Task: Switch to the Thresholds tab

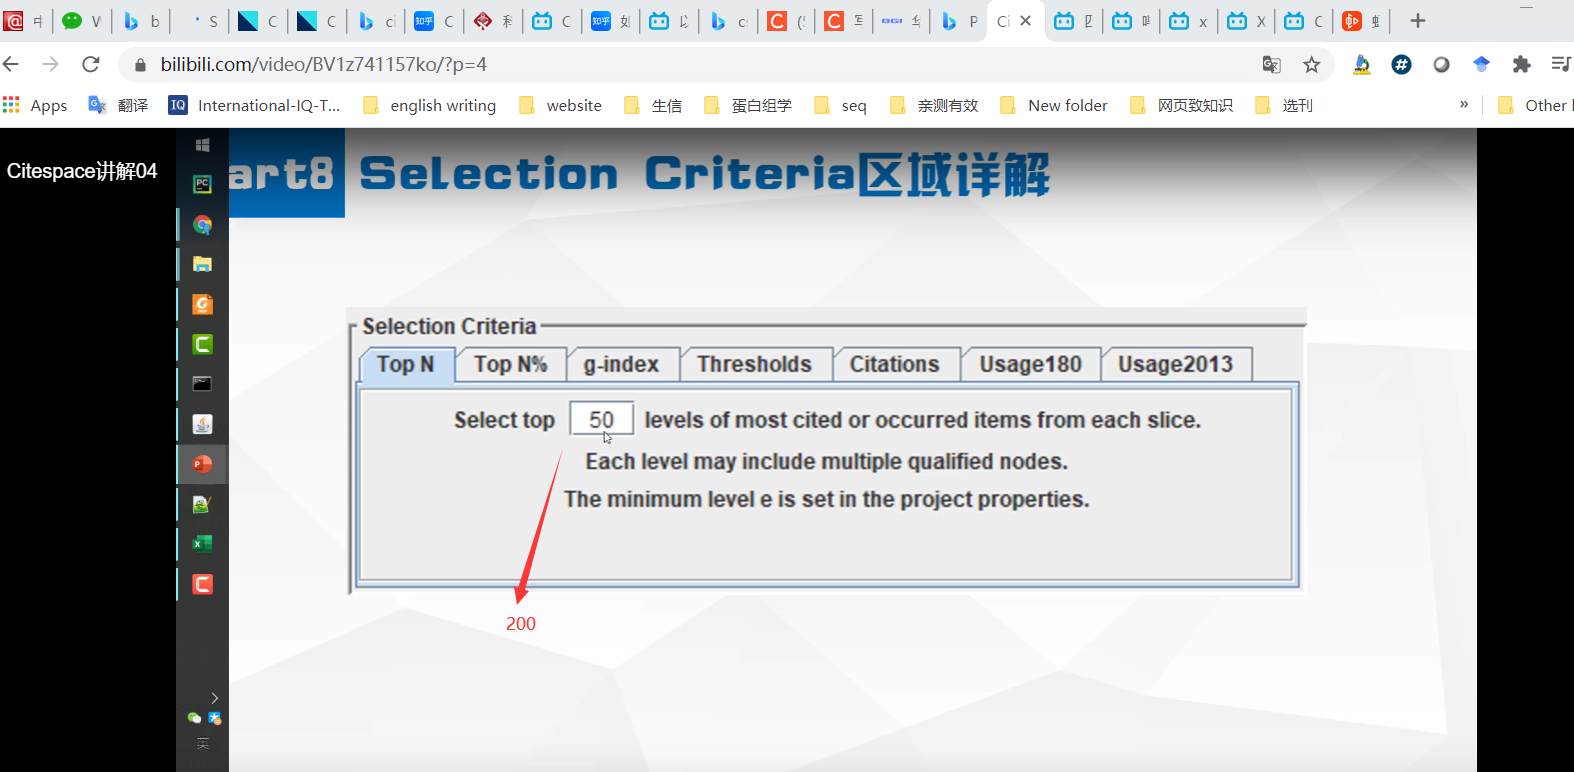Action: coord(755,364)
